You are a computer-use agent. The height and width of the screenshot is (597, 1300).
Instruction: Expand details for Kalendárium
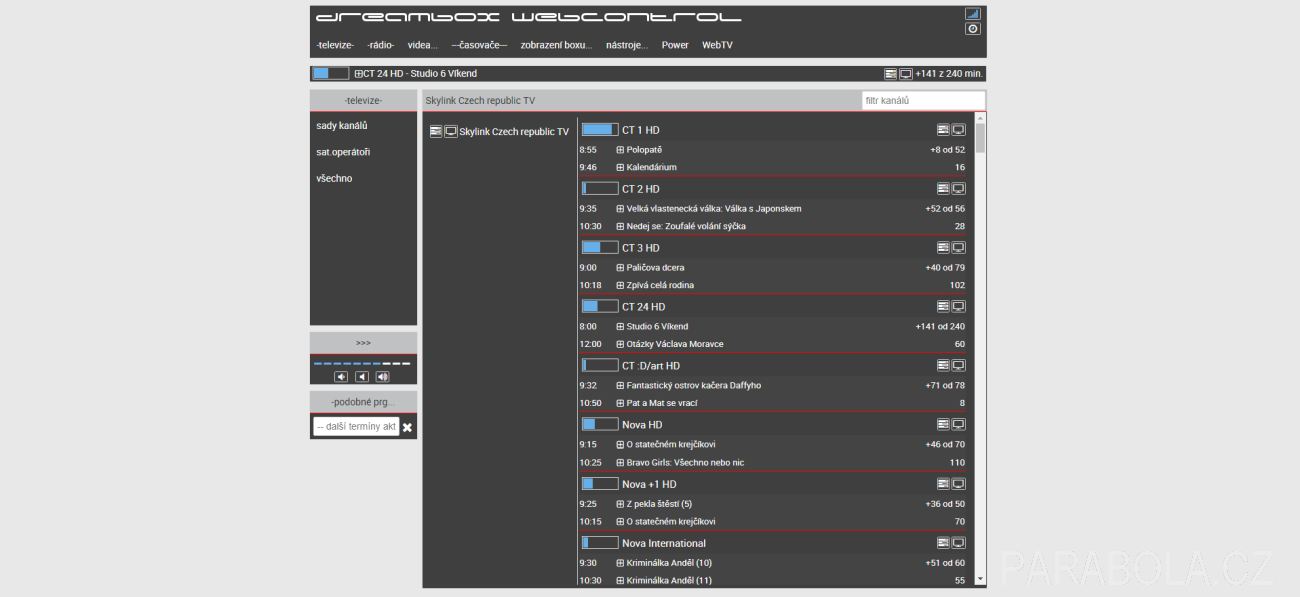620,168
